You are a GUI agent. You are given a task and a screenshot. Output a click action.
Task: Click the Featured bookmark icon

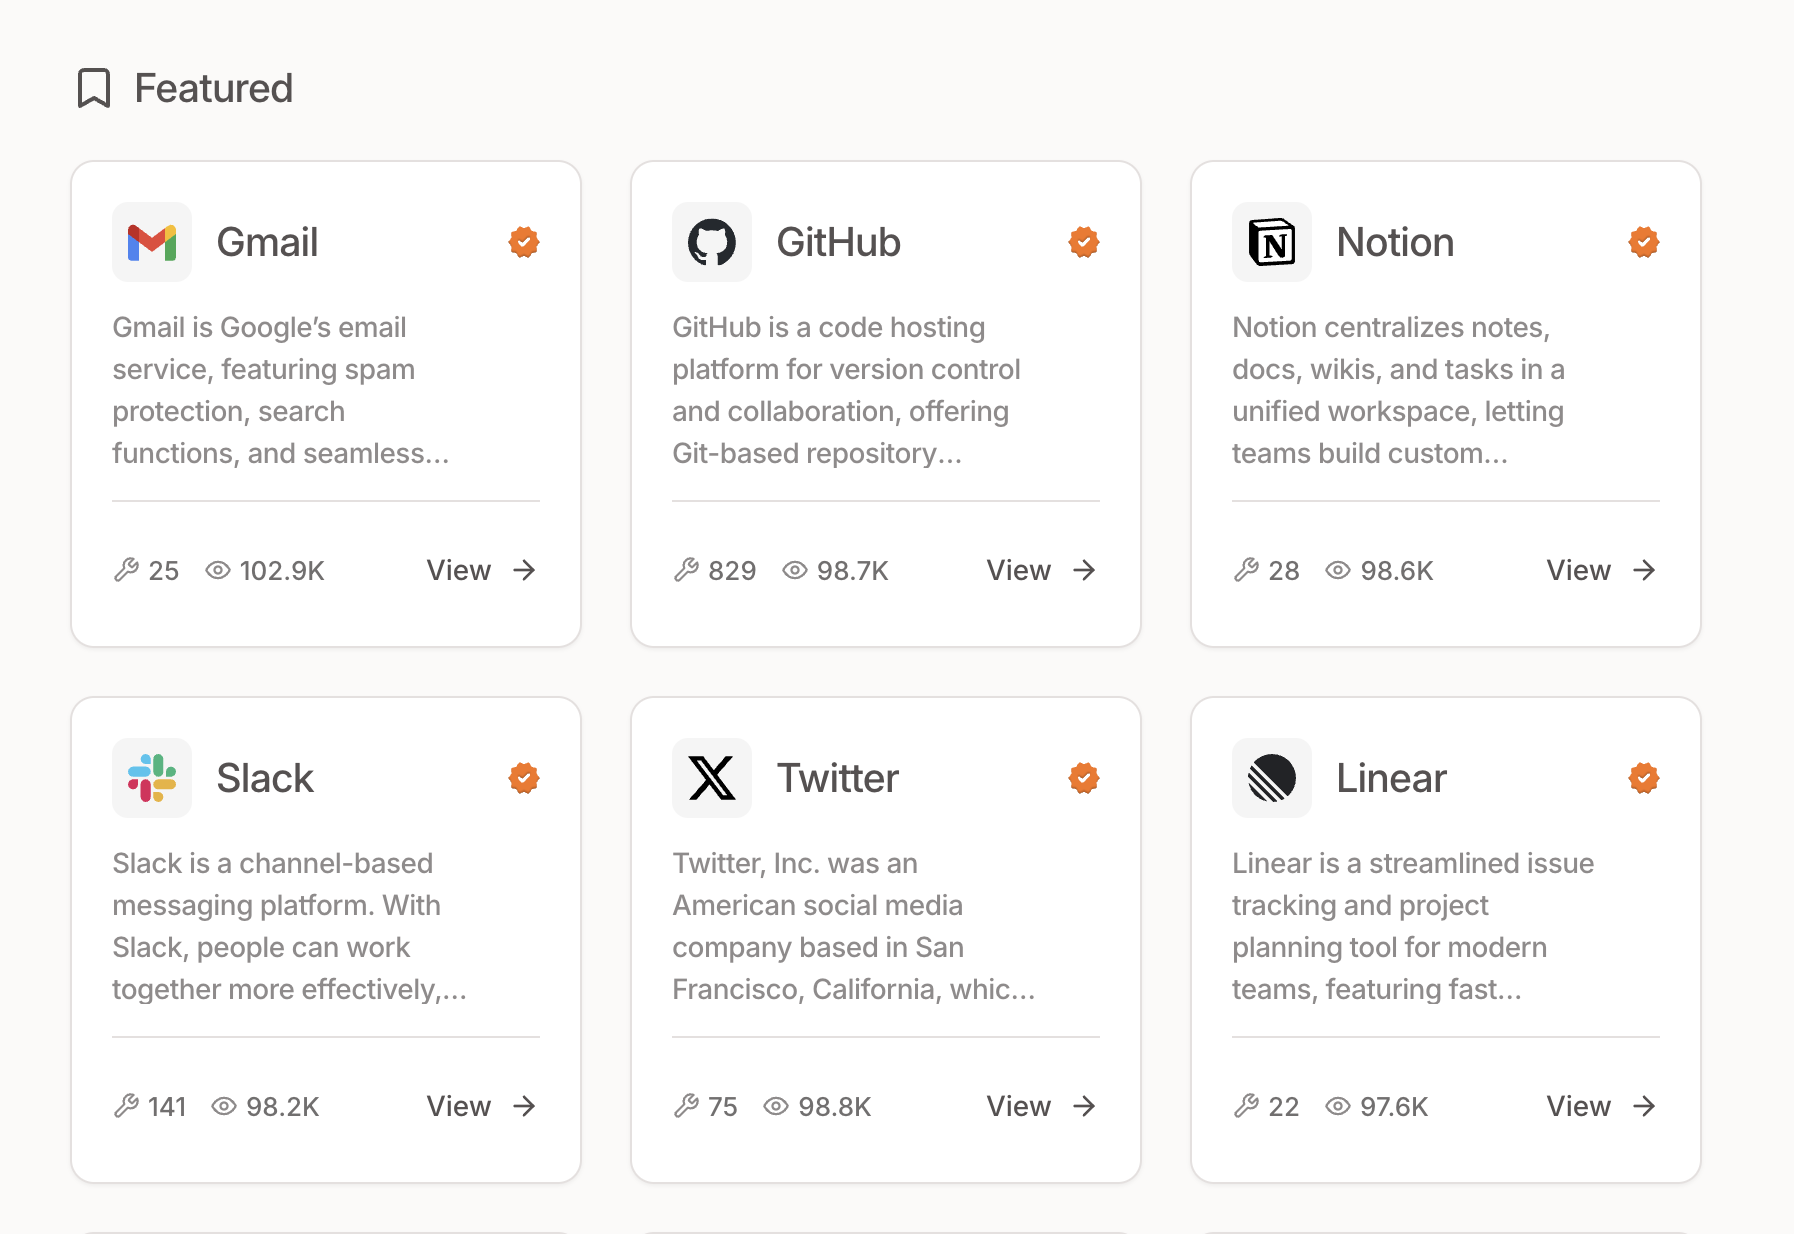94,88
